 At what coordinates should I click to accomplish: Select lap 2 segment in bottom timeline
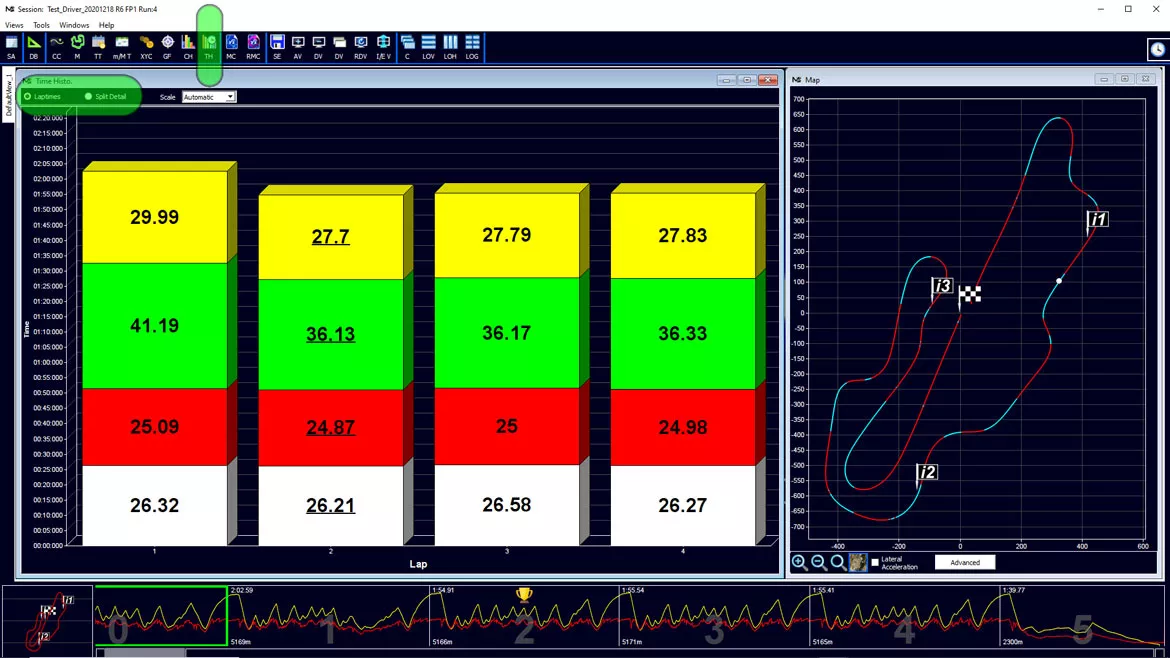(x=525, y=616)
